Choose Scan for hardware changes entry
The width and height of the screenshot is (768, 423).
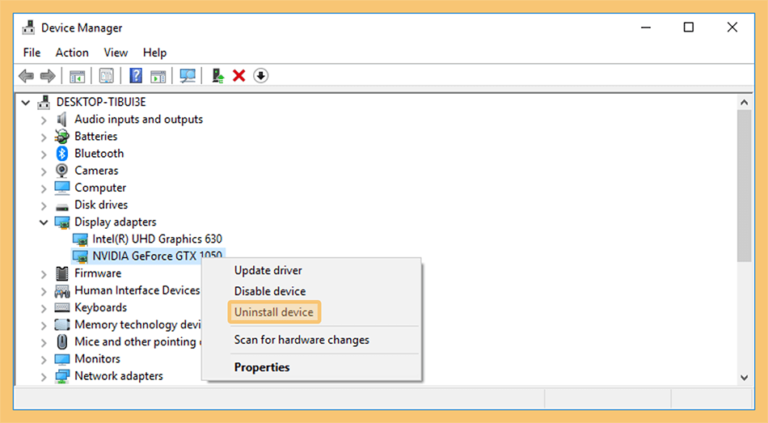[x=302, y=340]
